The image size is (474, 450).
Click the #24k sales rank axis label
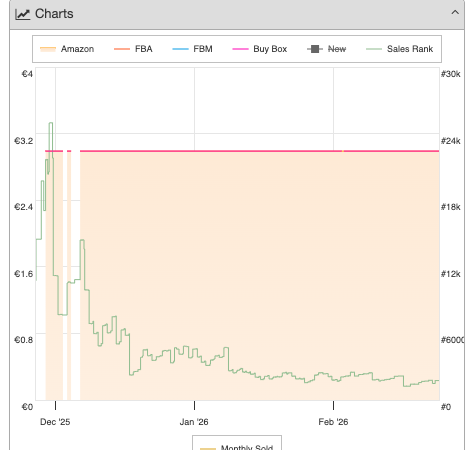tap(451, 141)
